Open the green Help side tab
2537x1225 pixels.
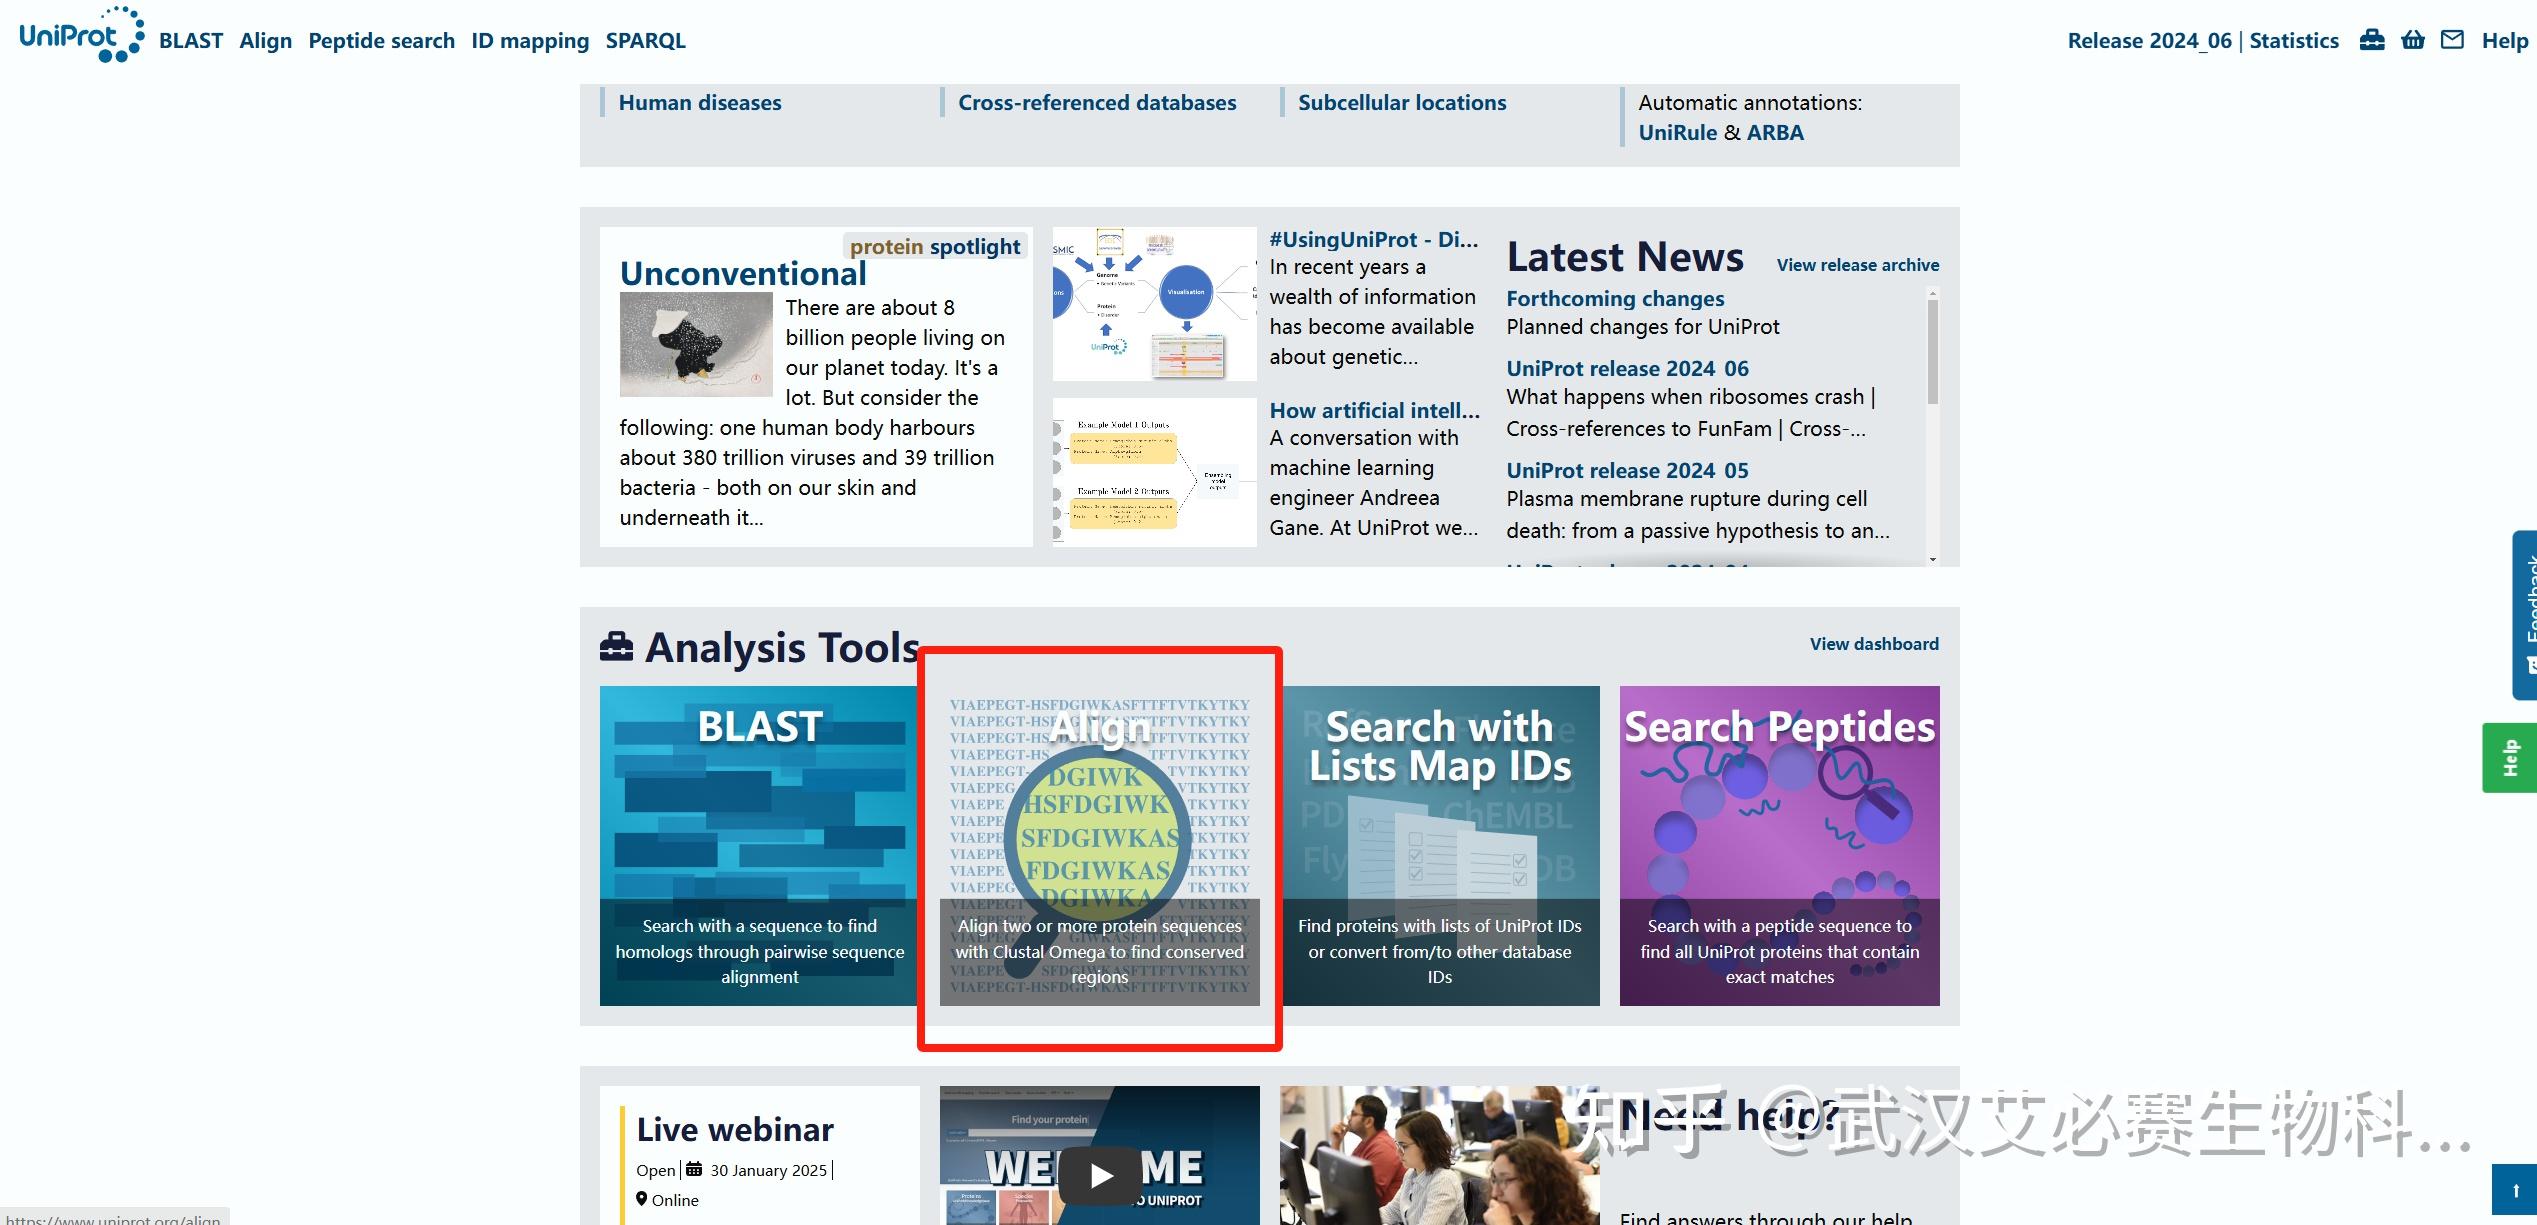click(2510, 758)
